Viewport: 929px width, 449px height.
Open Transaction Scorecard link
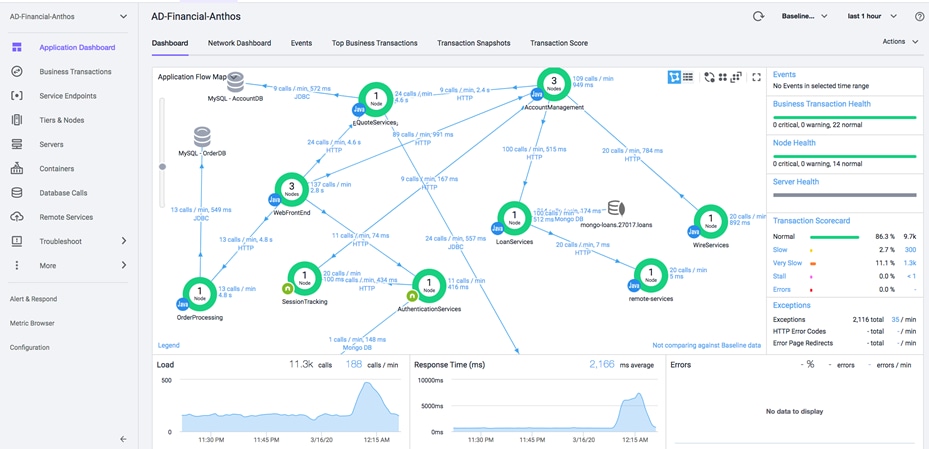pos(811,221)
